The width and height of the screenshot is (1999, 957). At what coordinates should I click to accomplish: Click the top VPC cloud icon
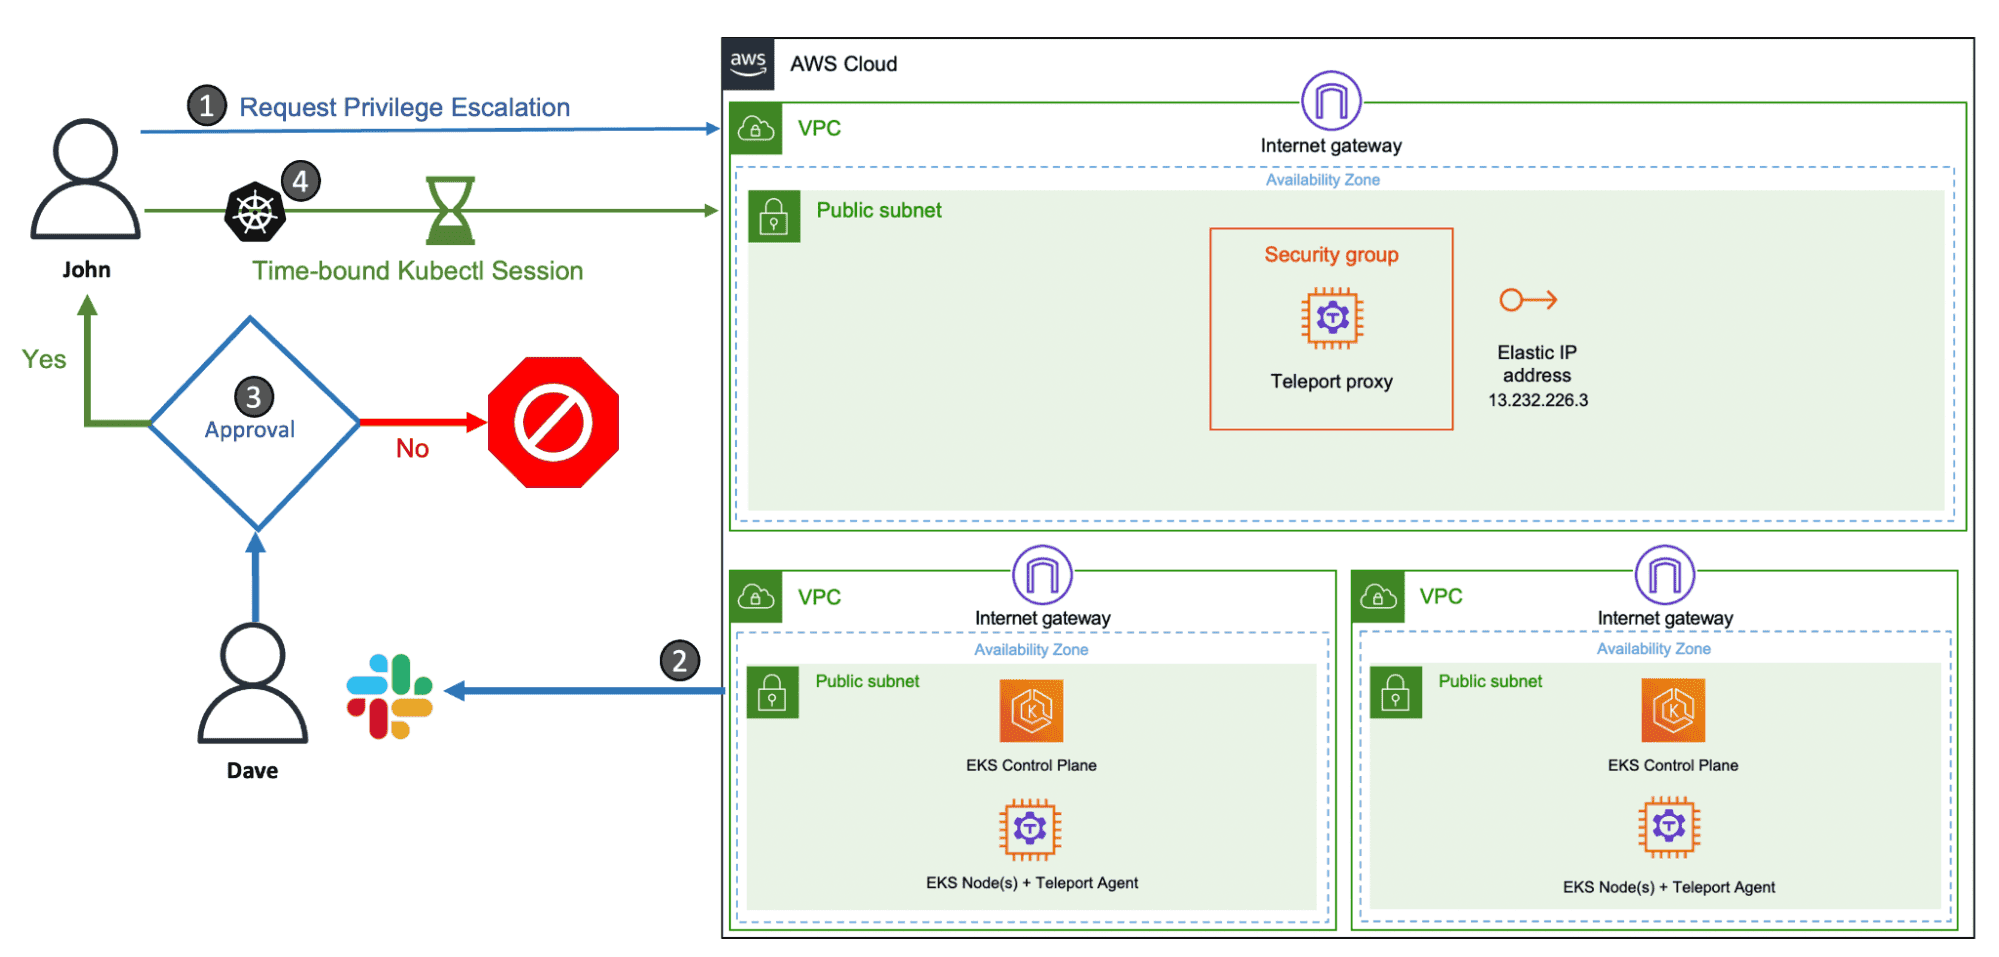click(x=756, y=129)
